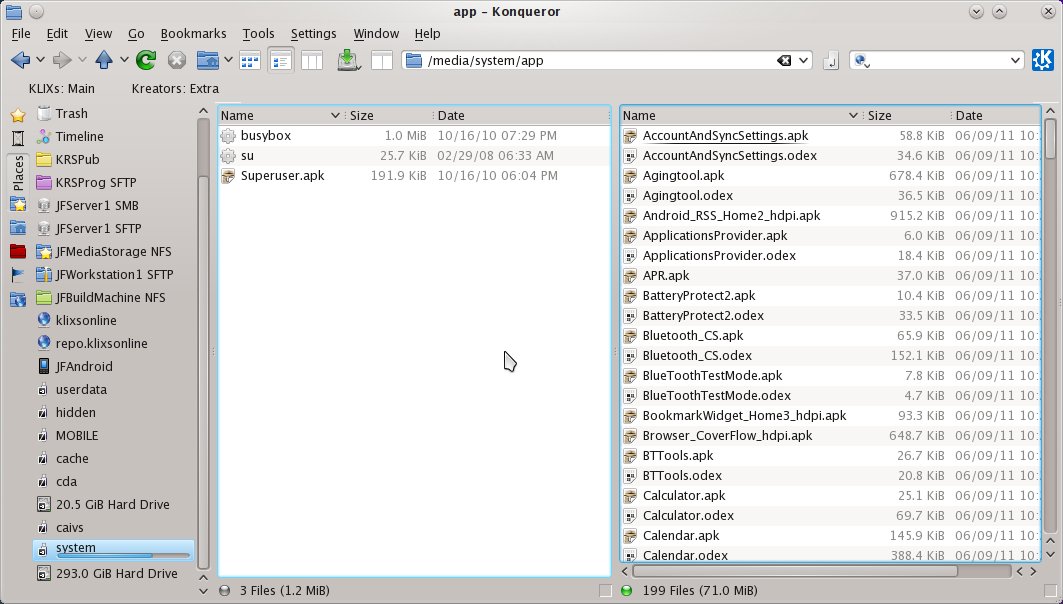Click right panel green active LED
Image resolution: width=1063 pixels, height=604 pixels.
click(626, 591)
